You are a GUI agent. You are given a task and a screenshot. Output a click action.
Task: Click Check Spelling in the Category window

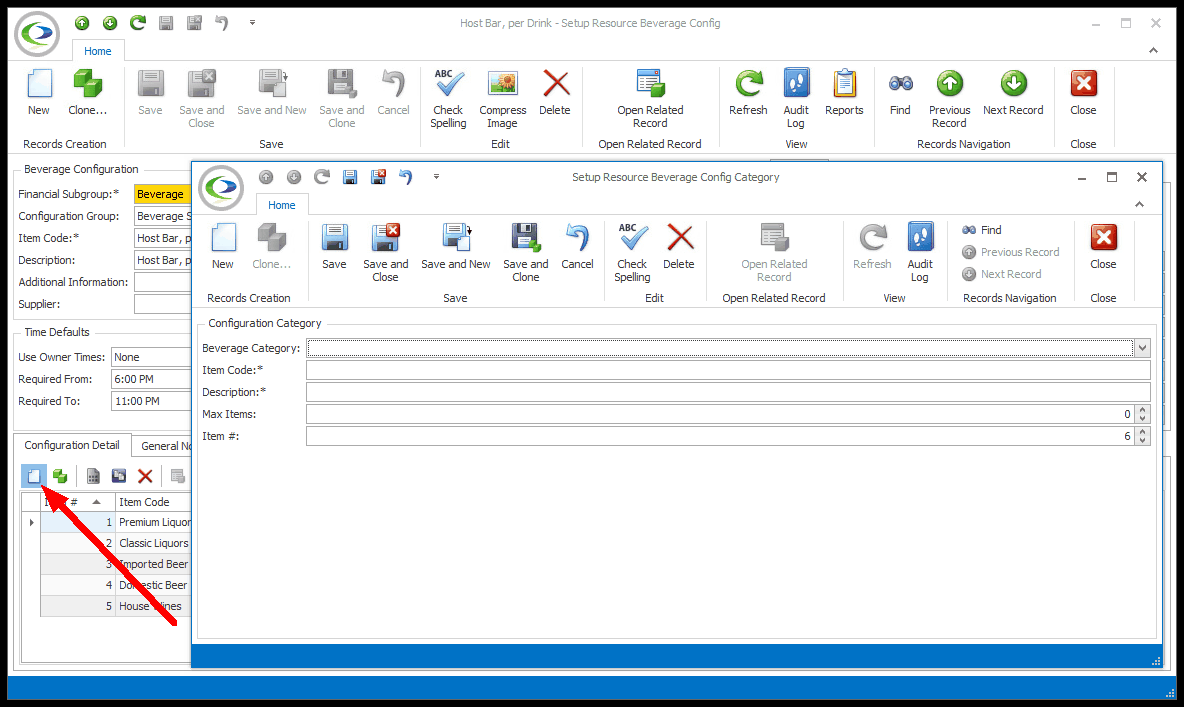click(633, 252)
